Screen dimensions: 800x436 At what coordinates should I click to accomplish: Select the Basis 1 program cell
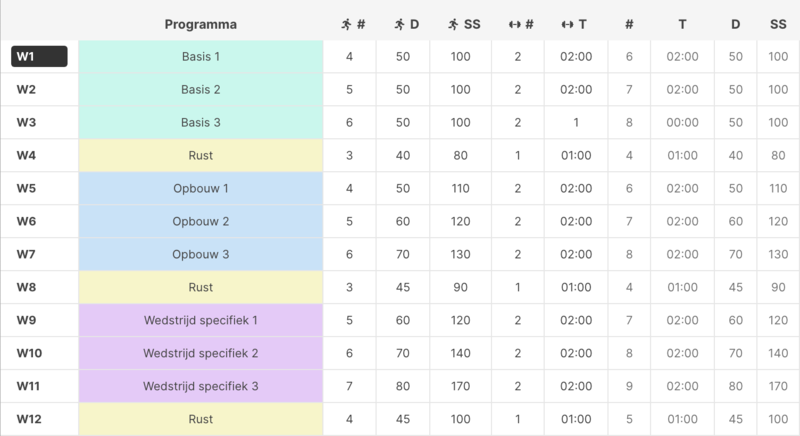(200, 57)
